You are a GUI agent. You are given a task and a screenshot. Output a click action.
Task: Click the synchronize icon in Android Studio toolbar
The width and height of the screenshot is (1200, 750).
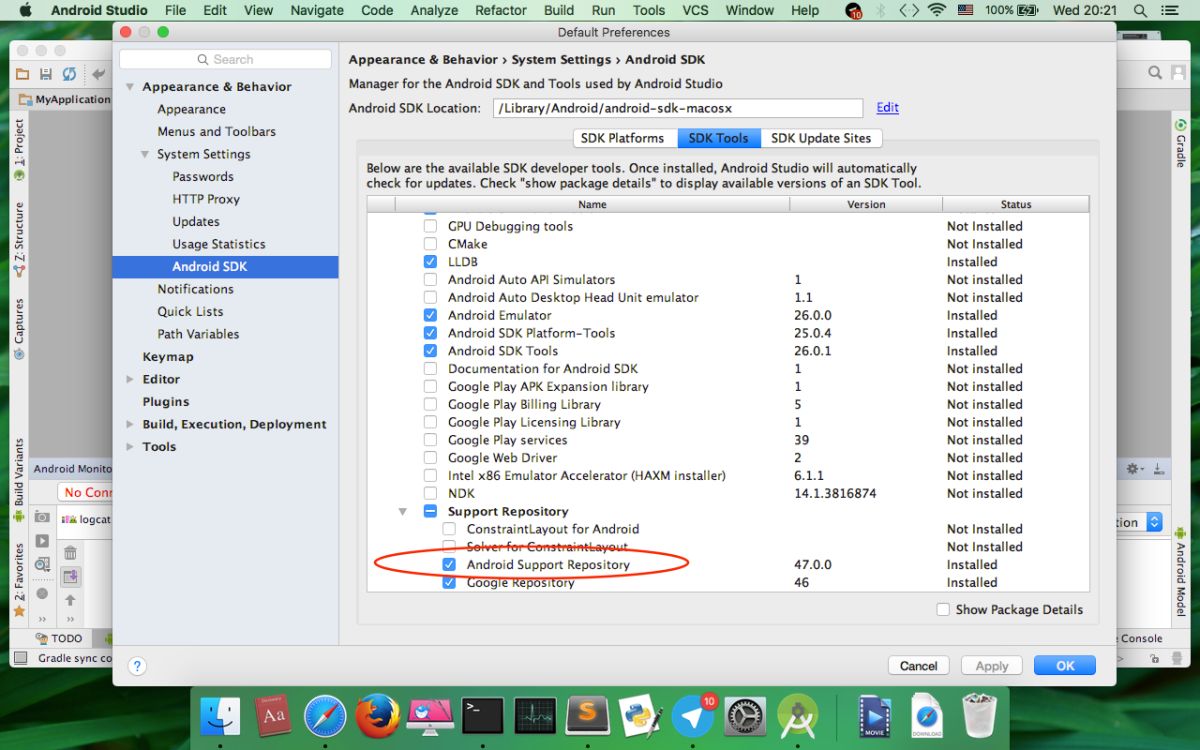click(69, 74)
